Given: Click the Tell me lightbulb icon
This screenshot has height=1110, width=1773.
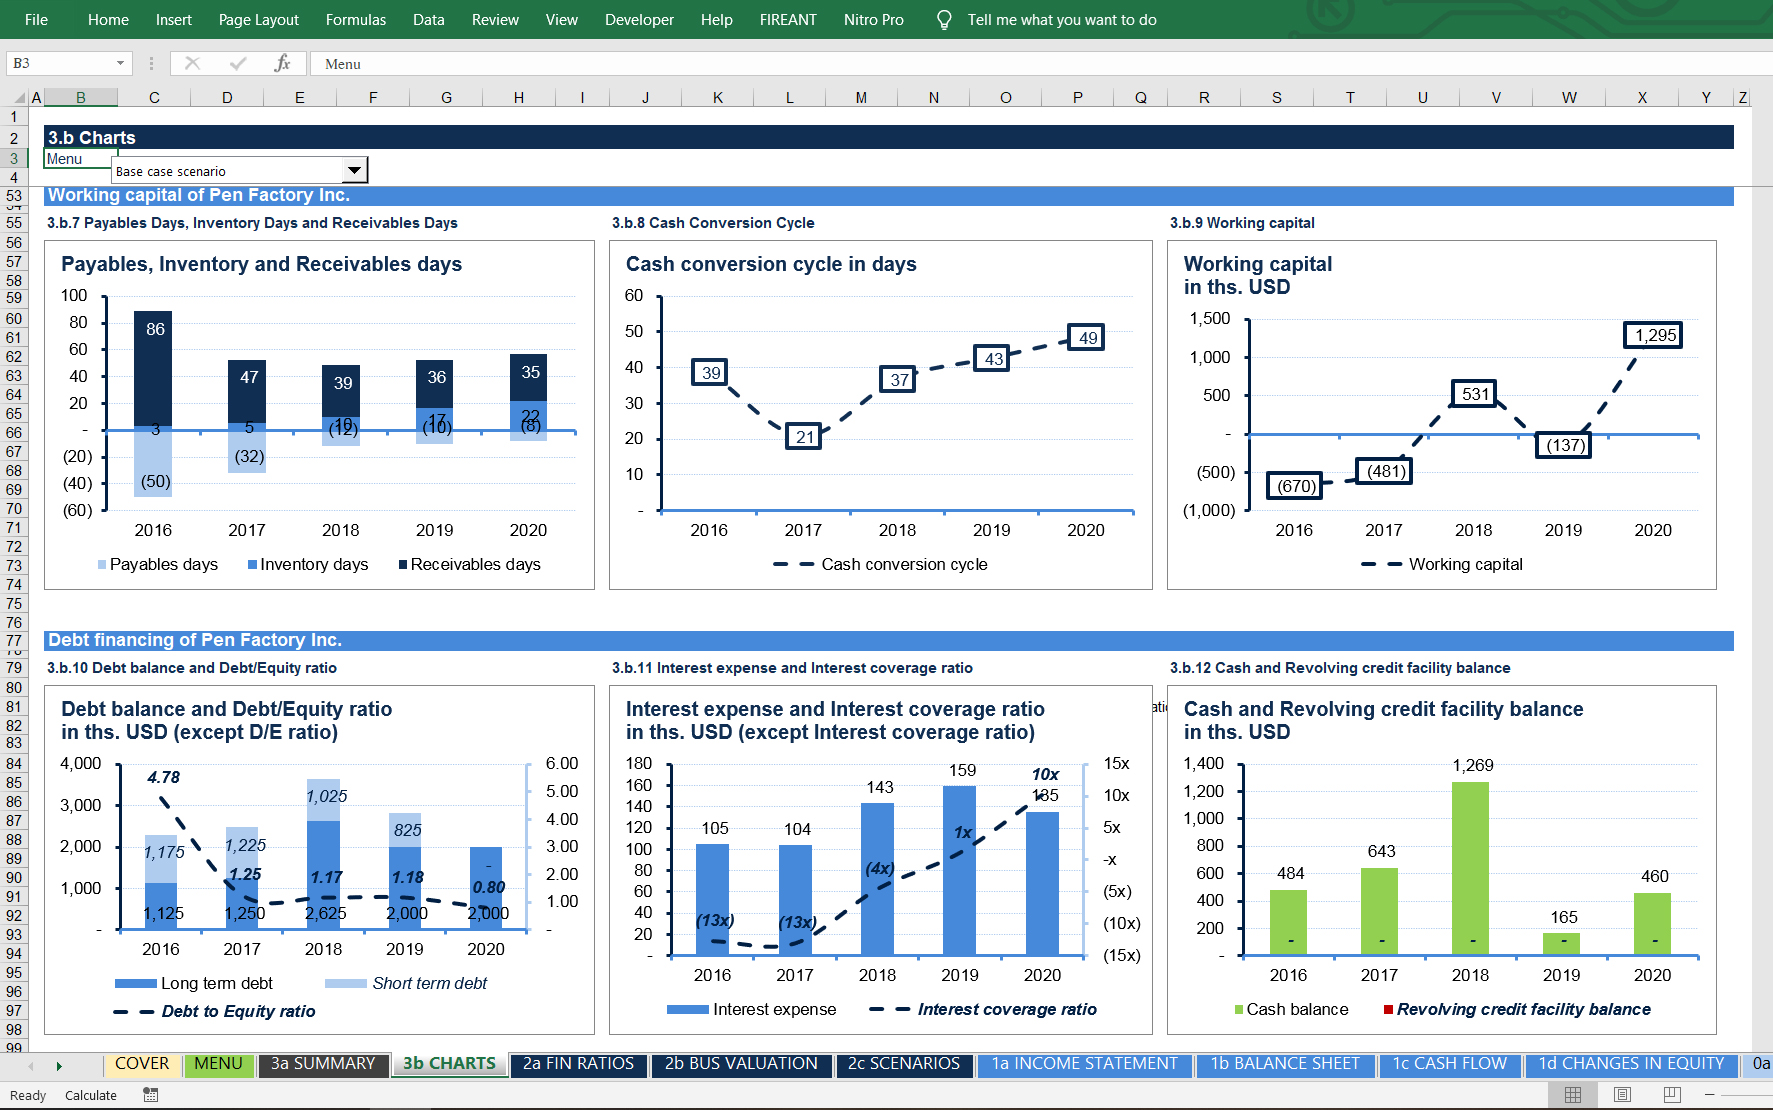Looking at the screenshot, I should [x=943, y=20].
